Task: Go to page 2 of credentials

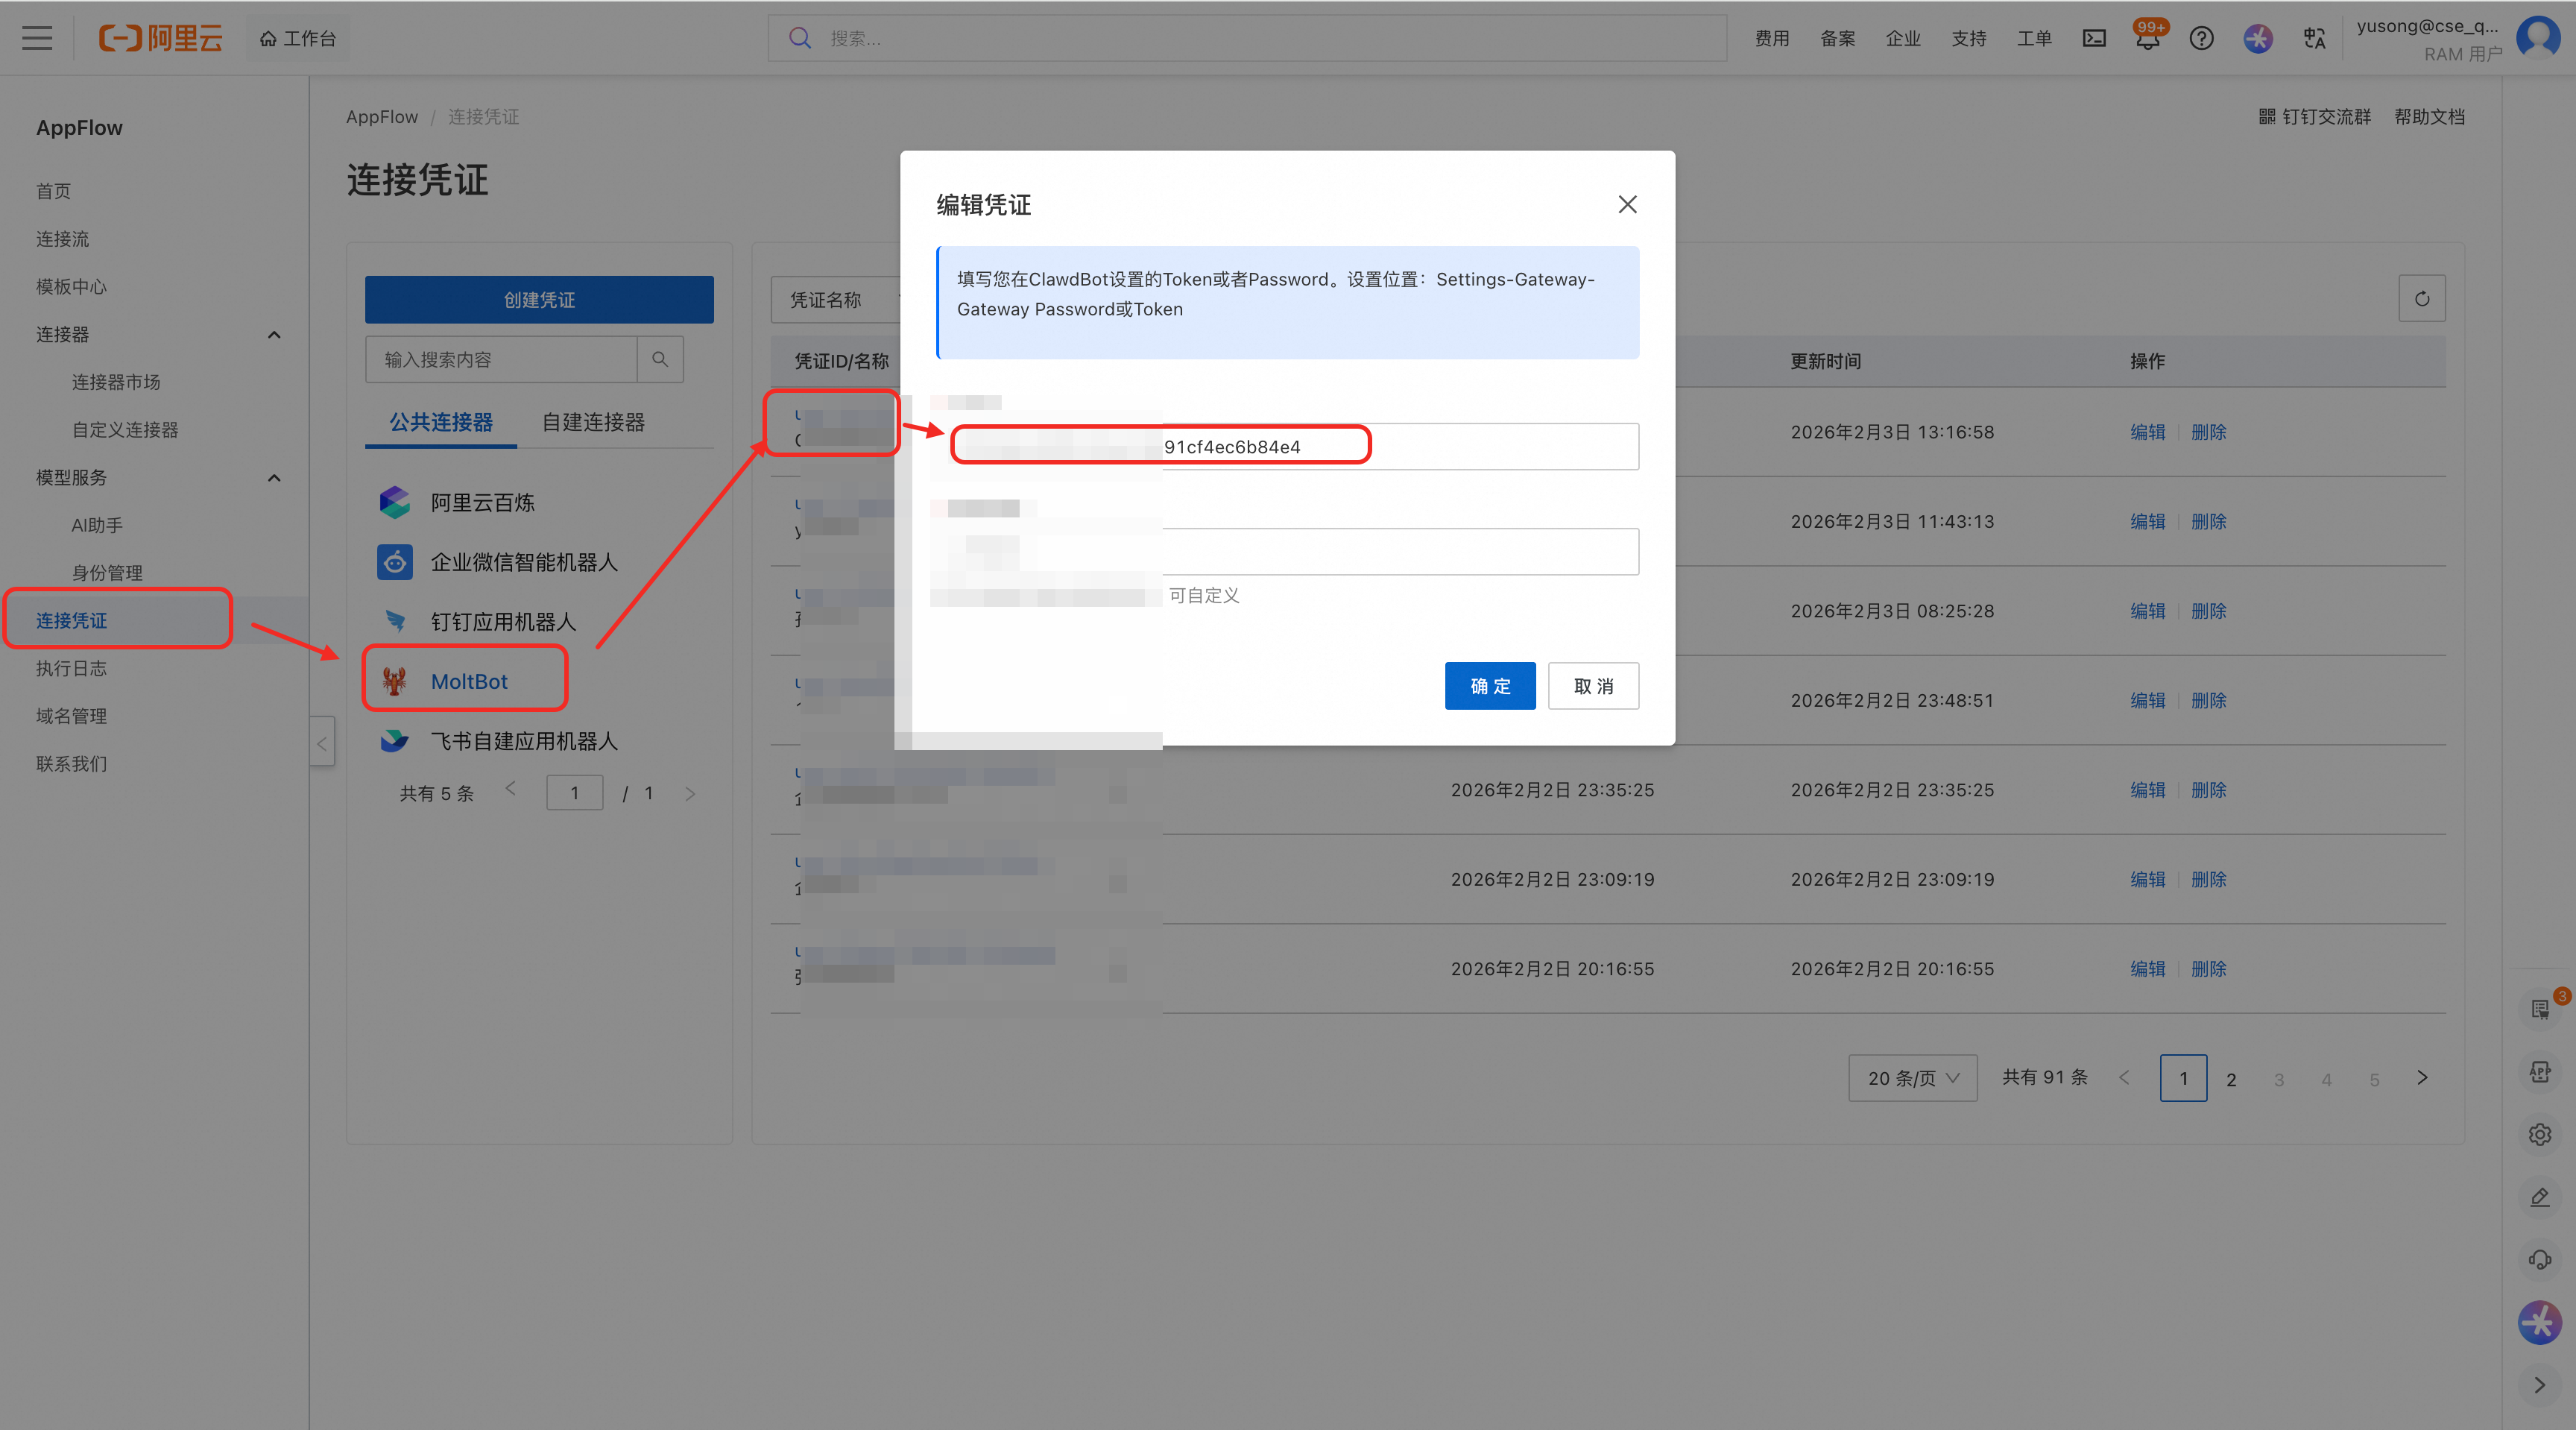Action: pos(2231,1078)
